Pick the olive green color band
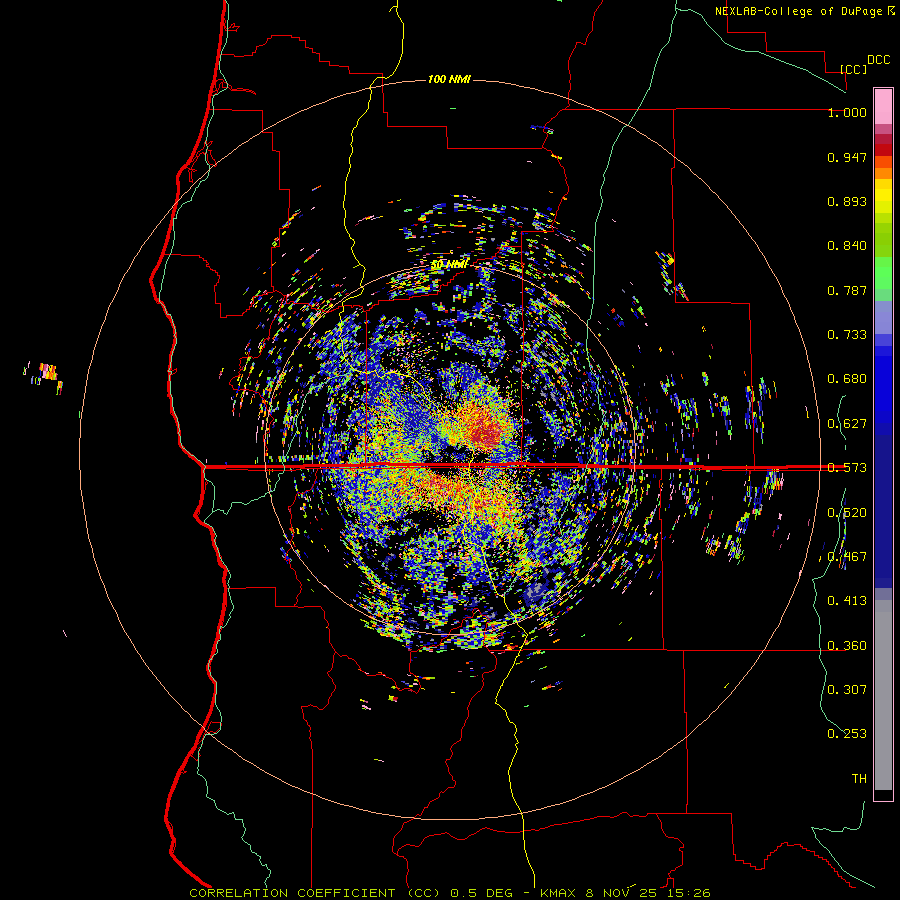 883,240
